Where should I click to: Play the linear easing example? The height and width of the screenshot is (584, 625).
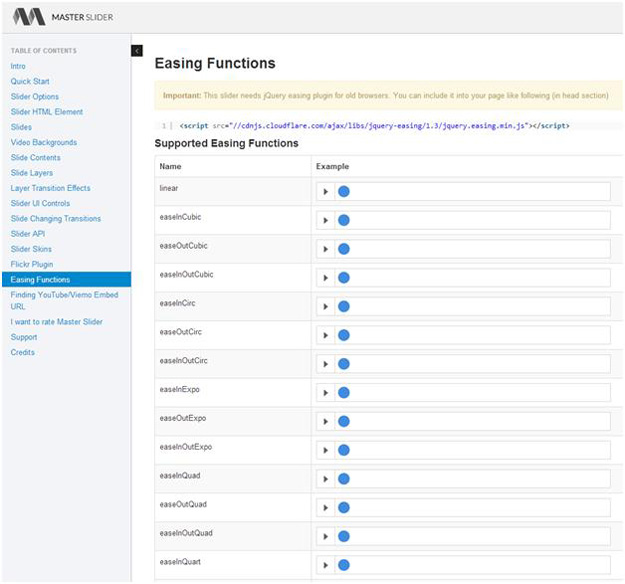click(326, 192)
